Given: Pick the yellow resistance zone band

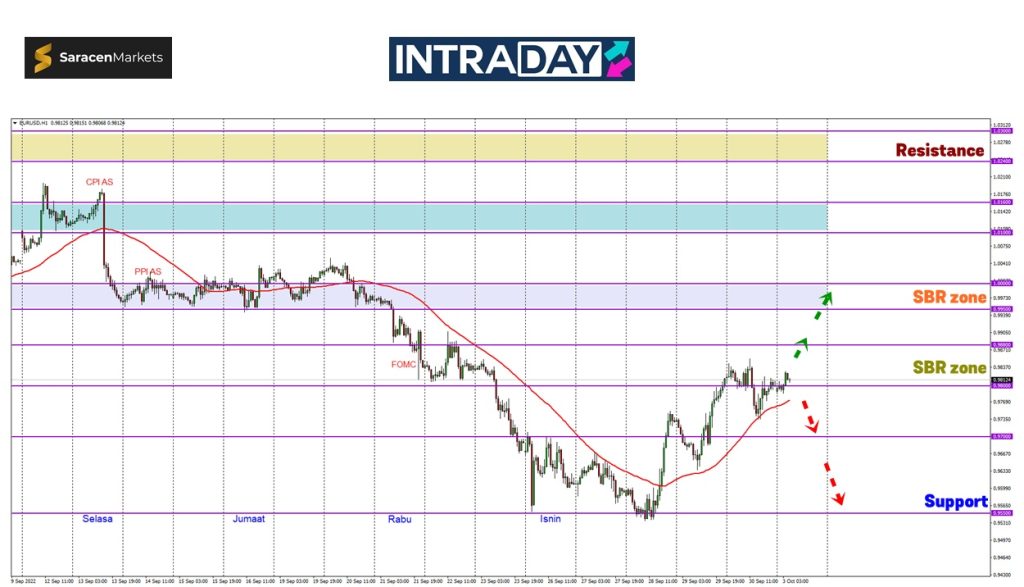Looking at the screenshot, I should tap(420, 146).
